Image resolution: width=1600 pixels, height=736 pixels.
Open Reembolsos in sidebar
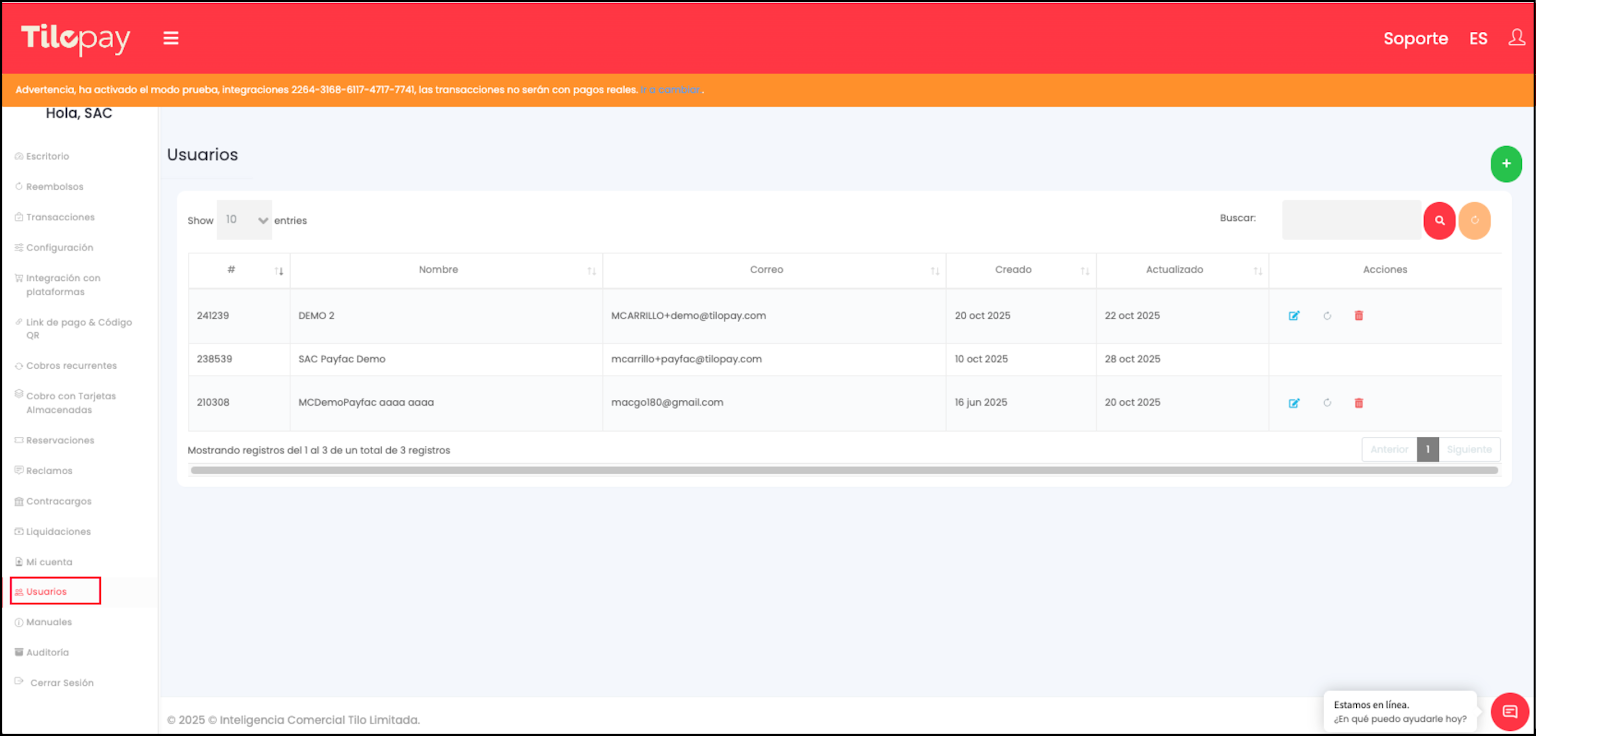(x=49, y=187)
